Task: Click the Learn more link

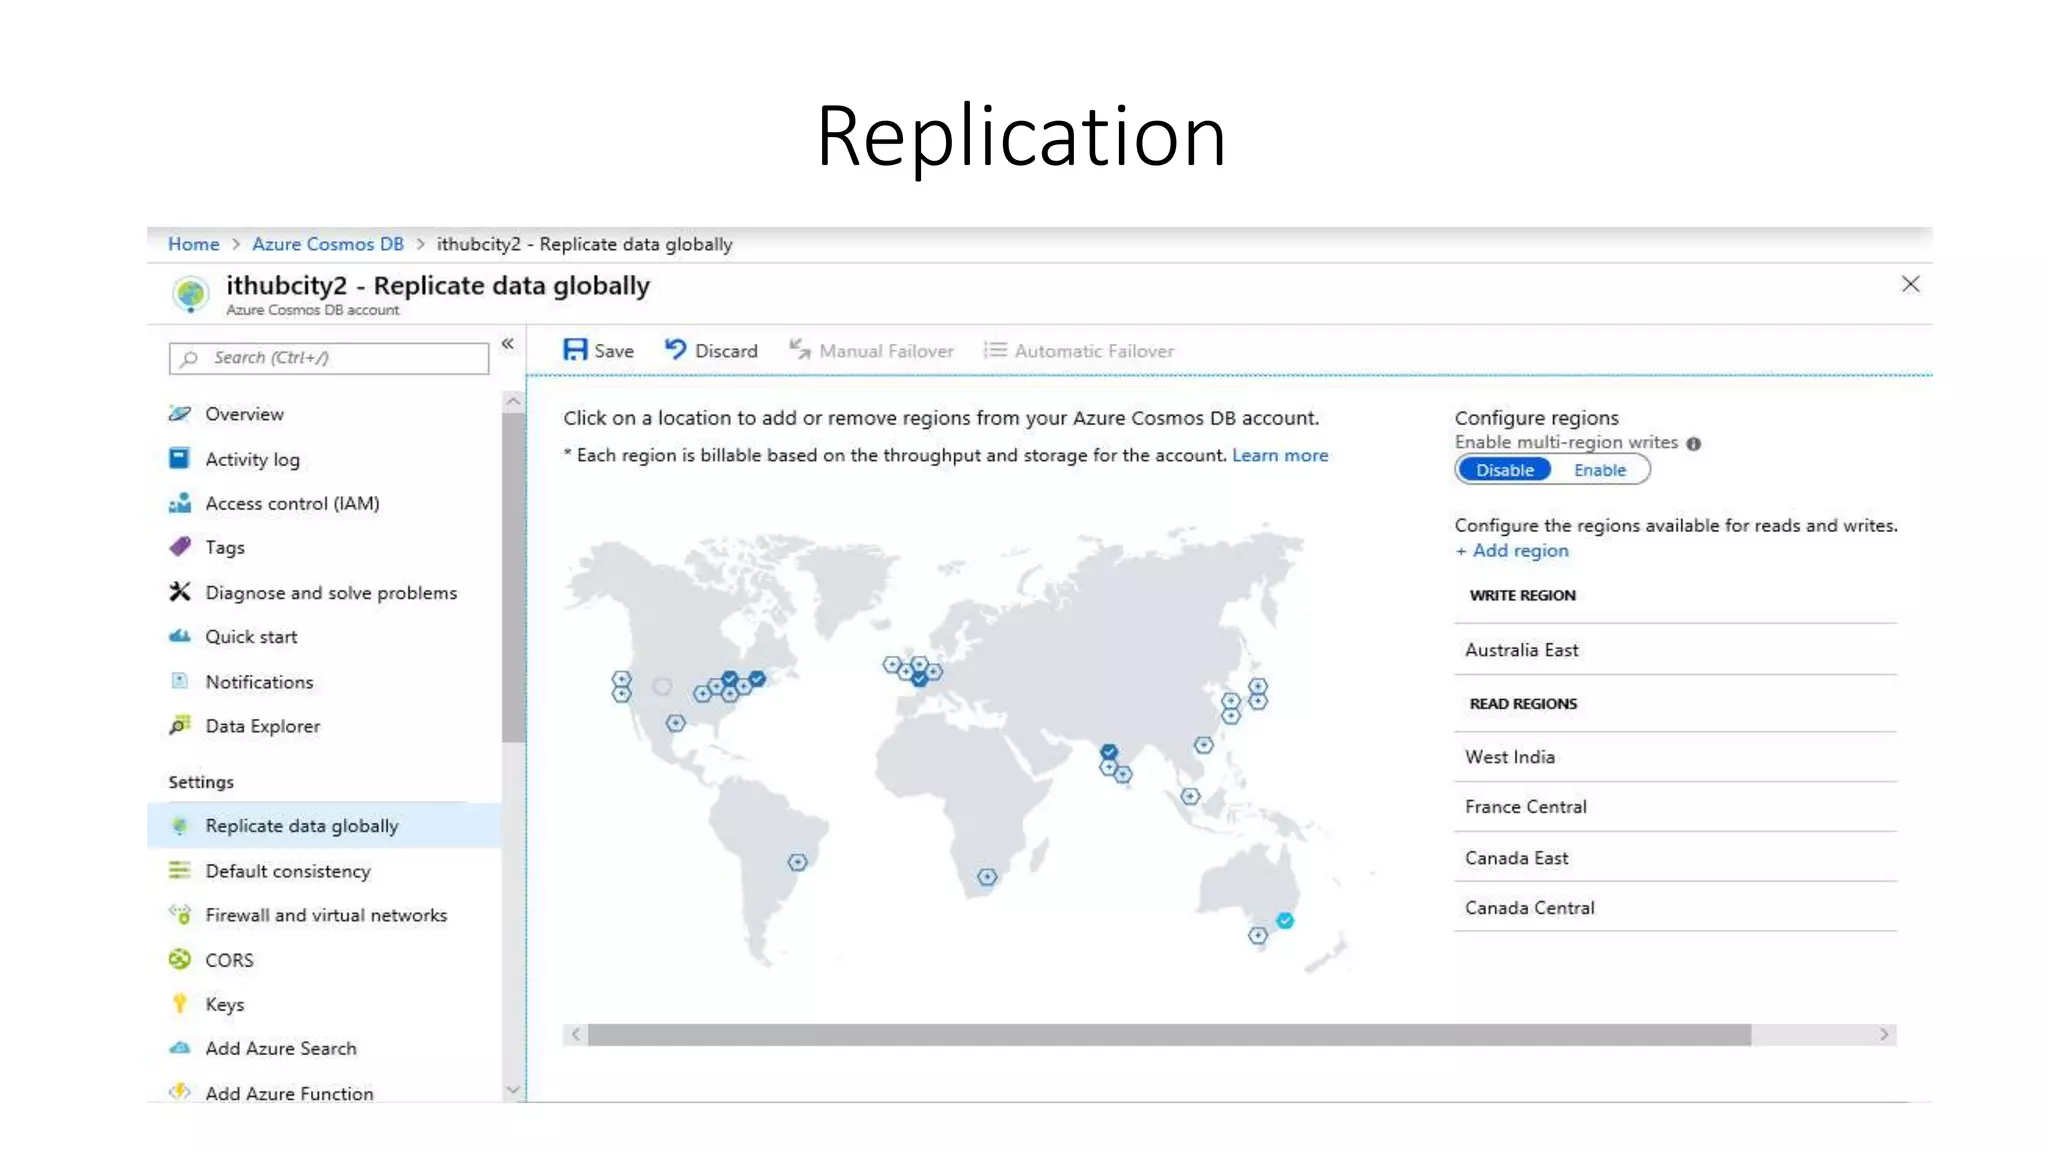Action: (1280, 455)
